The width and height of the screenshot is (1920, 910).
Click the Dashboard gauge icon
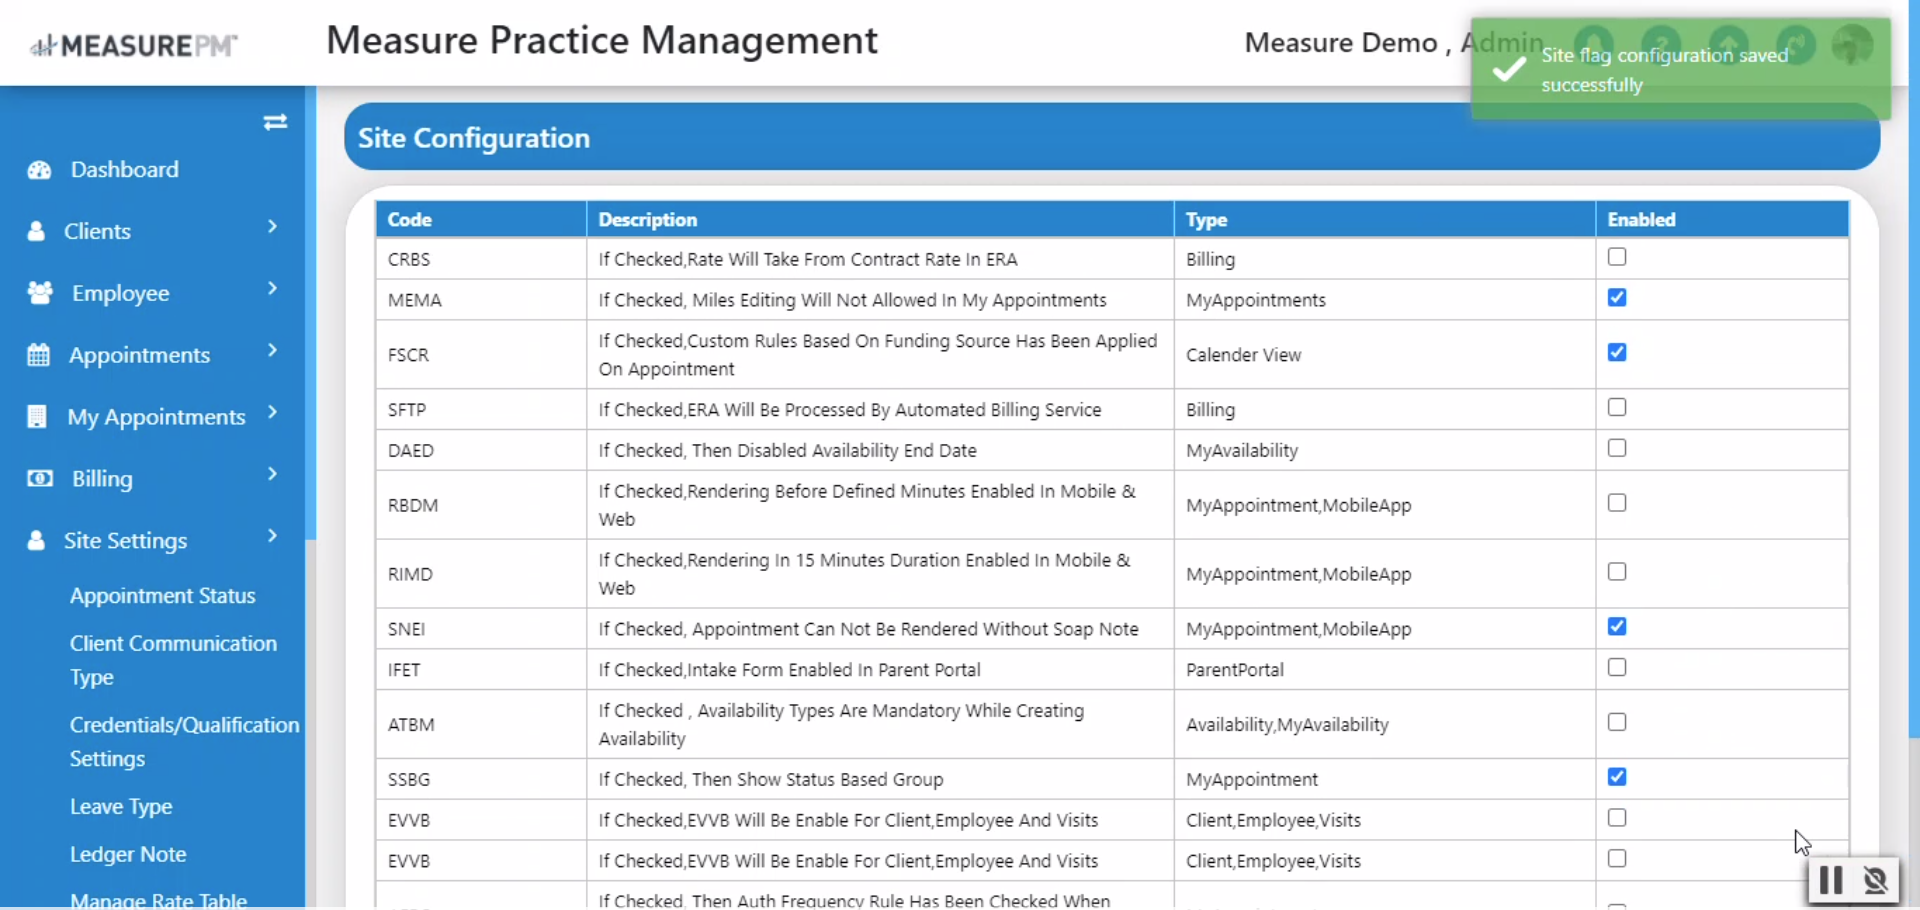pos(39,170)
